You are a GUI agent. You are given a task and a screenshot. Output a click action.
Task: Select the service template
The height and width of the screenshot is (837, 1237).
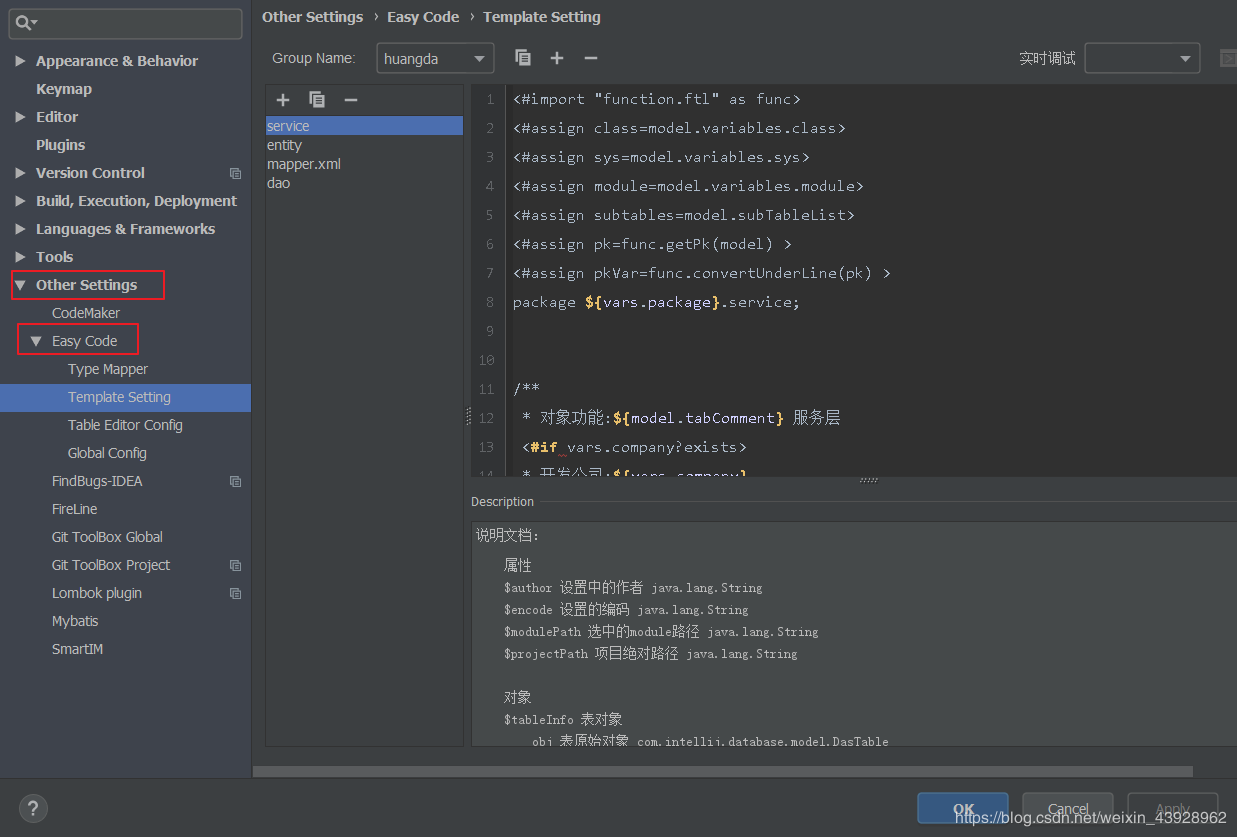point(364,126)
